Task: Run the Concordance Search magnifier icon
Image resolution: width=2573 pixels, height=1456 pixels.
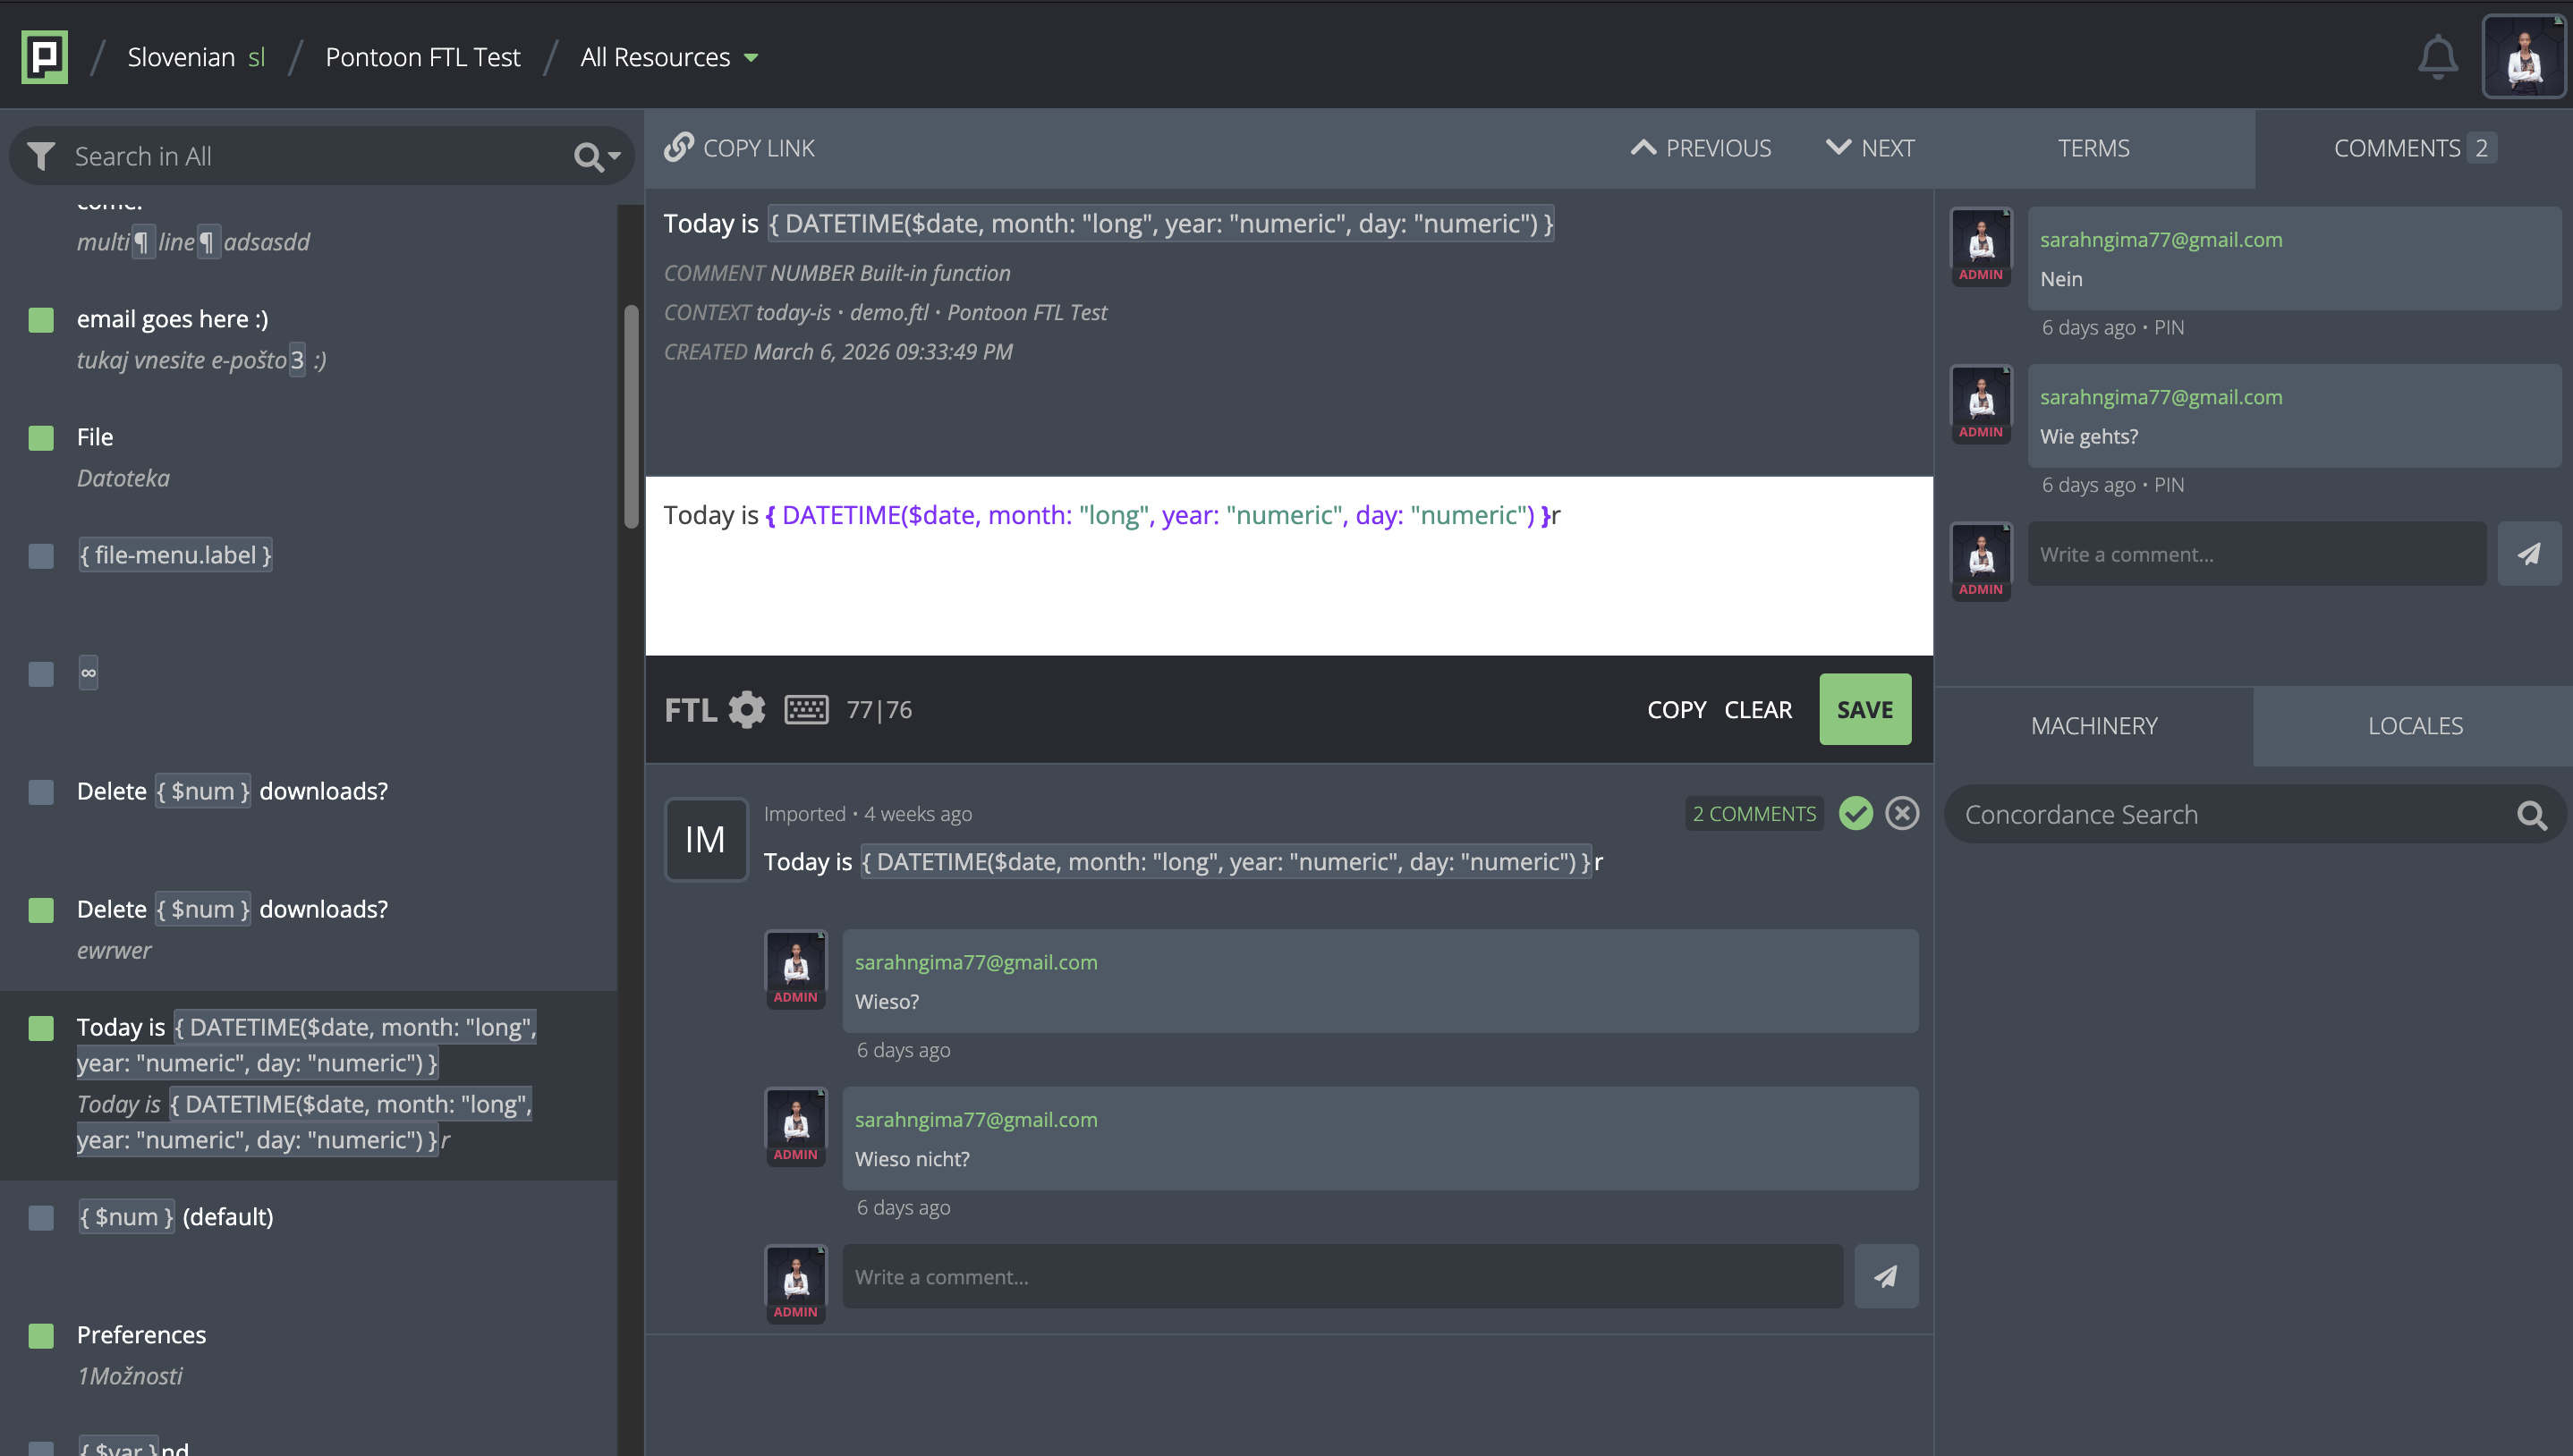Action: coord(2531,815)
